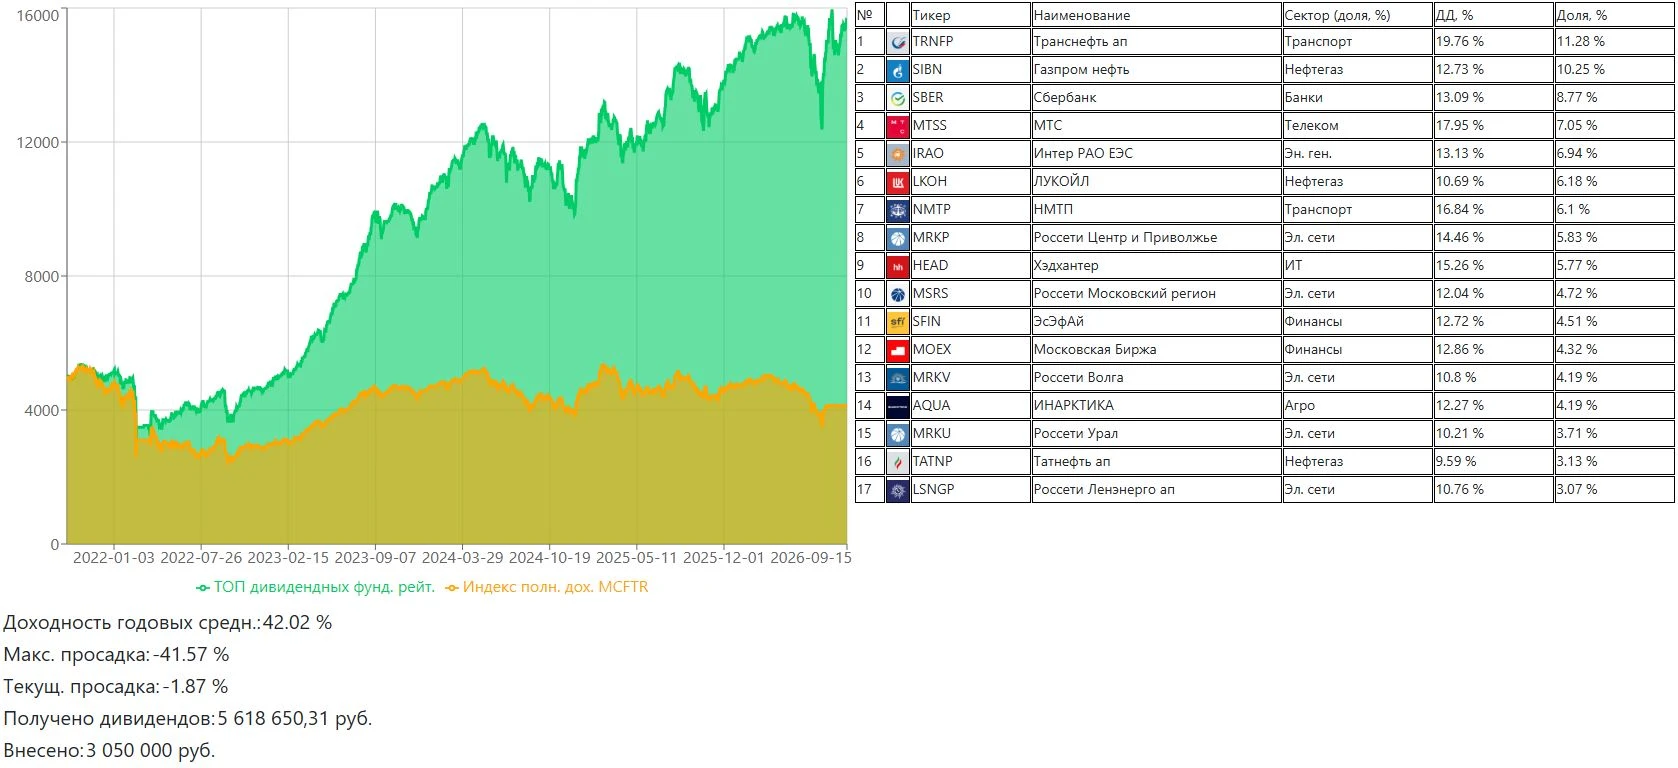This screenshot has height=768, width=1678.
Task: Click the '№' column header
Action: 870,15
